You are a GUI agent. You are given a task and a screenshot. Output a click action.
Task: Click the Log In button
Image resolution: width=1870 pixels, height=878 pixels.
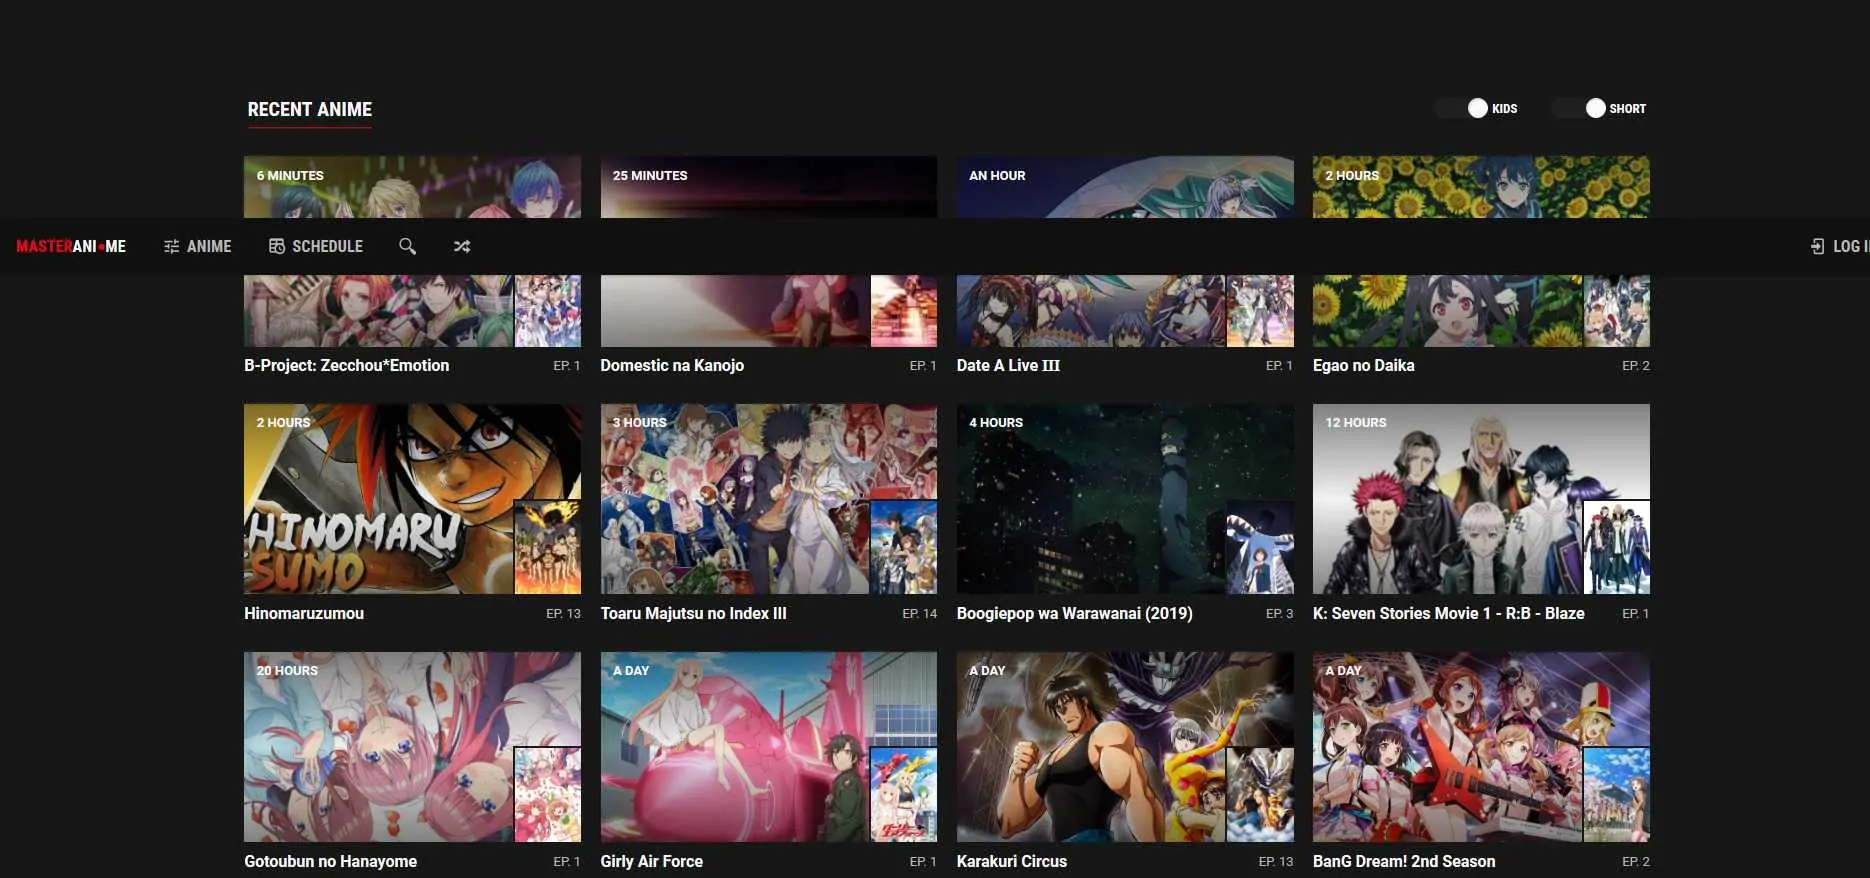click(x=1839, y=246)
